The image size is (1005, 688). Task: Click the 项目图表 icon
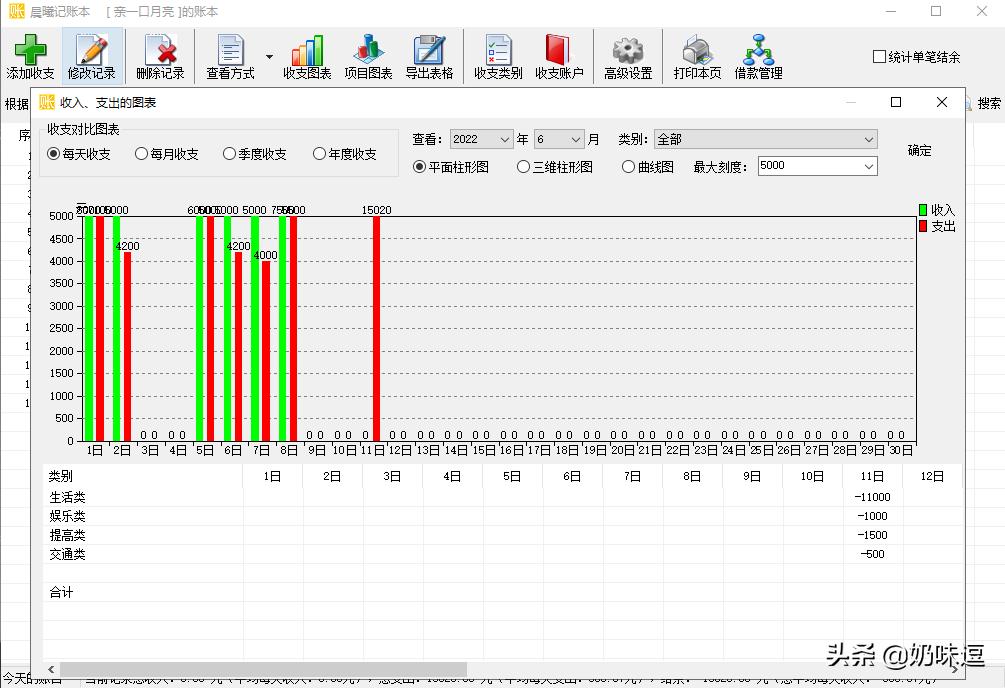368,55
